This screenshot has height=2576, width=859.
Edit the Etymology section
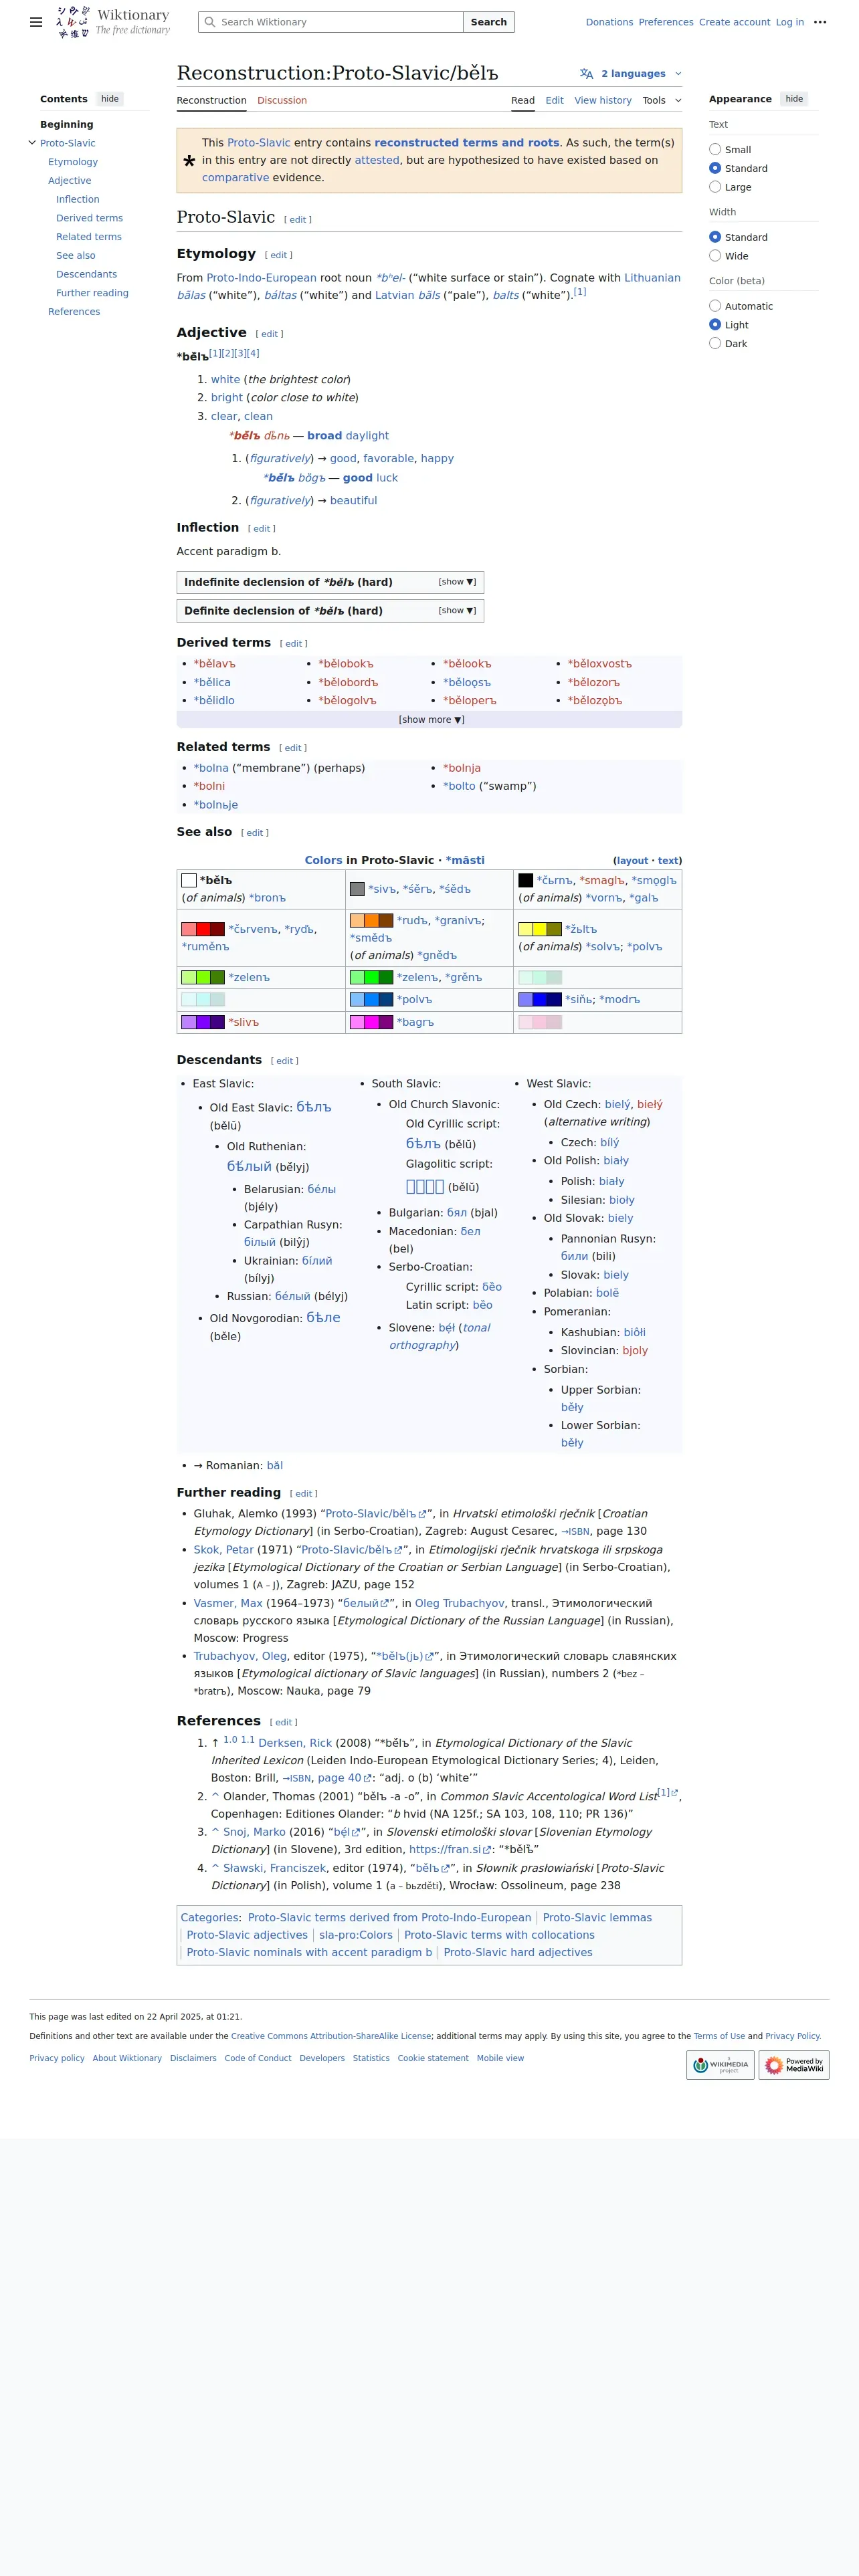279,255
